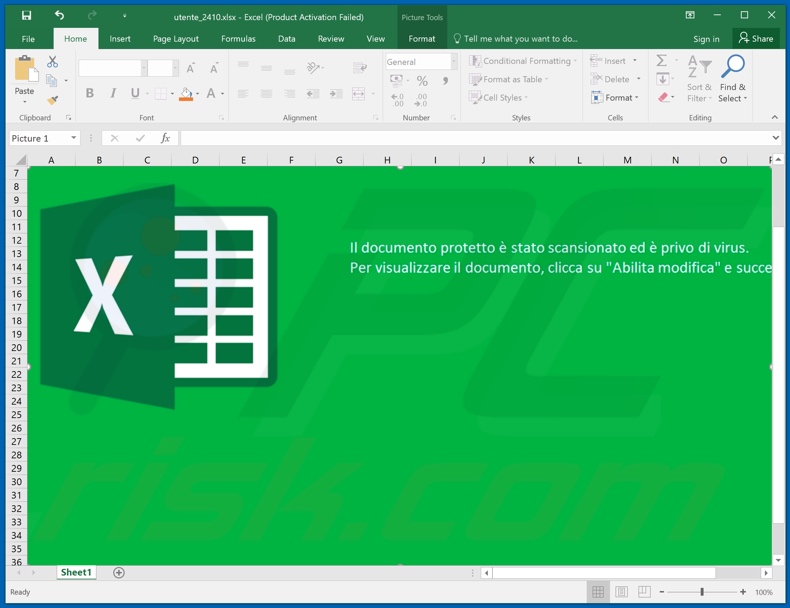This screenshot has width=790, height=608.
Task: Click Tell me what you want search
Action: click(515, 39)
